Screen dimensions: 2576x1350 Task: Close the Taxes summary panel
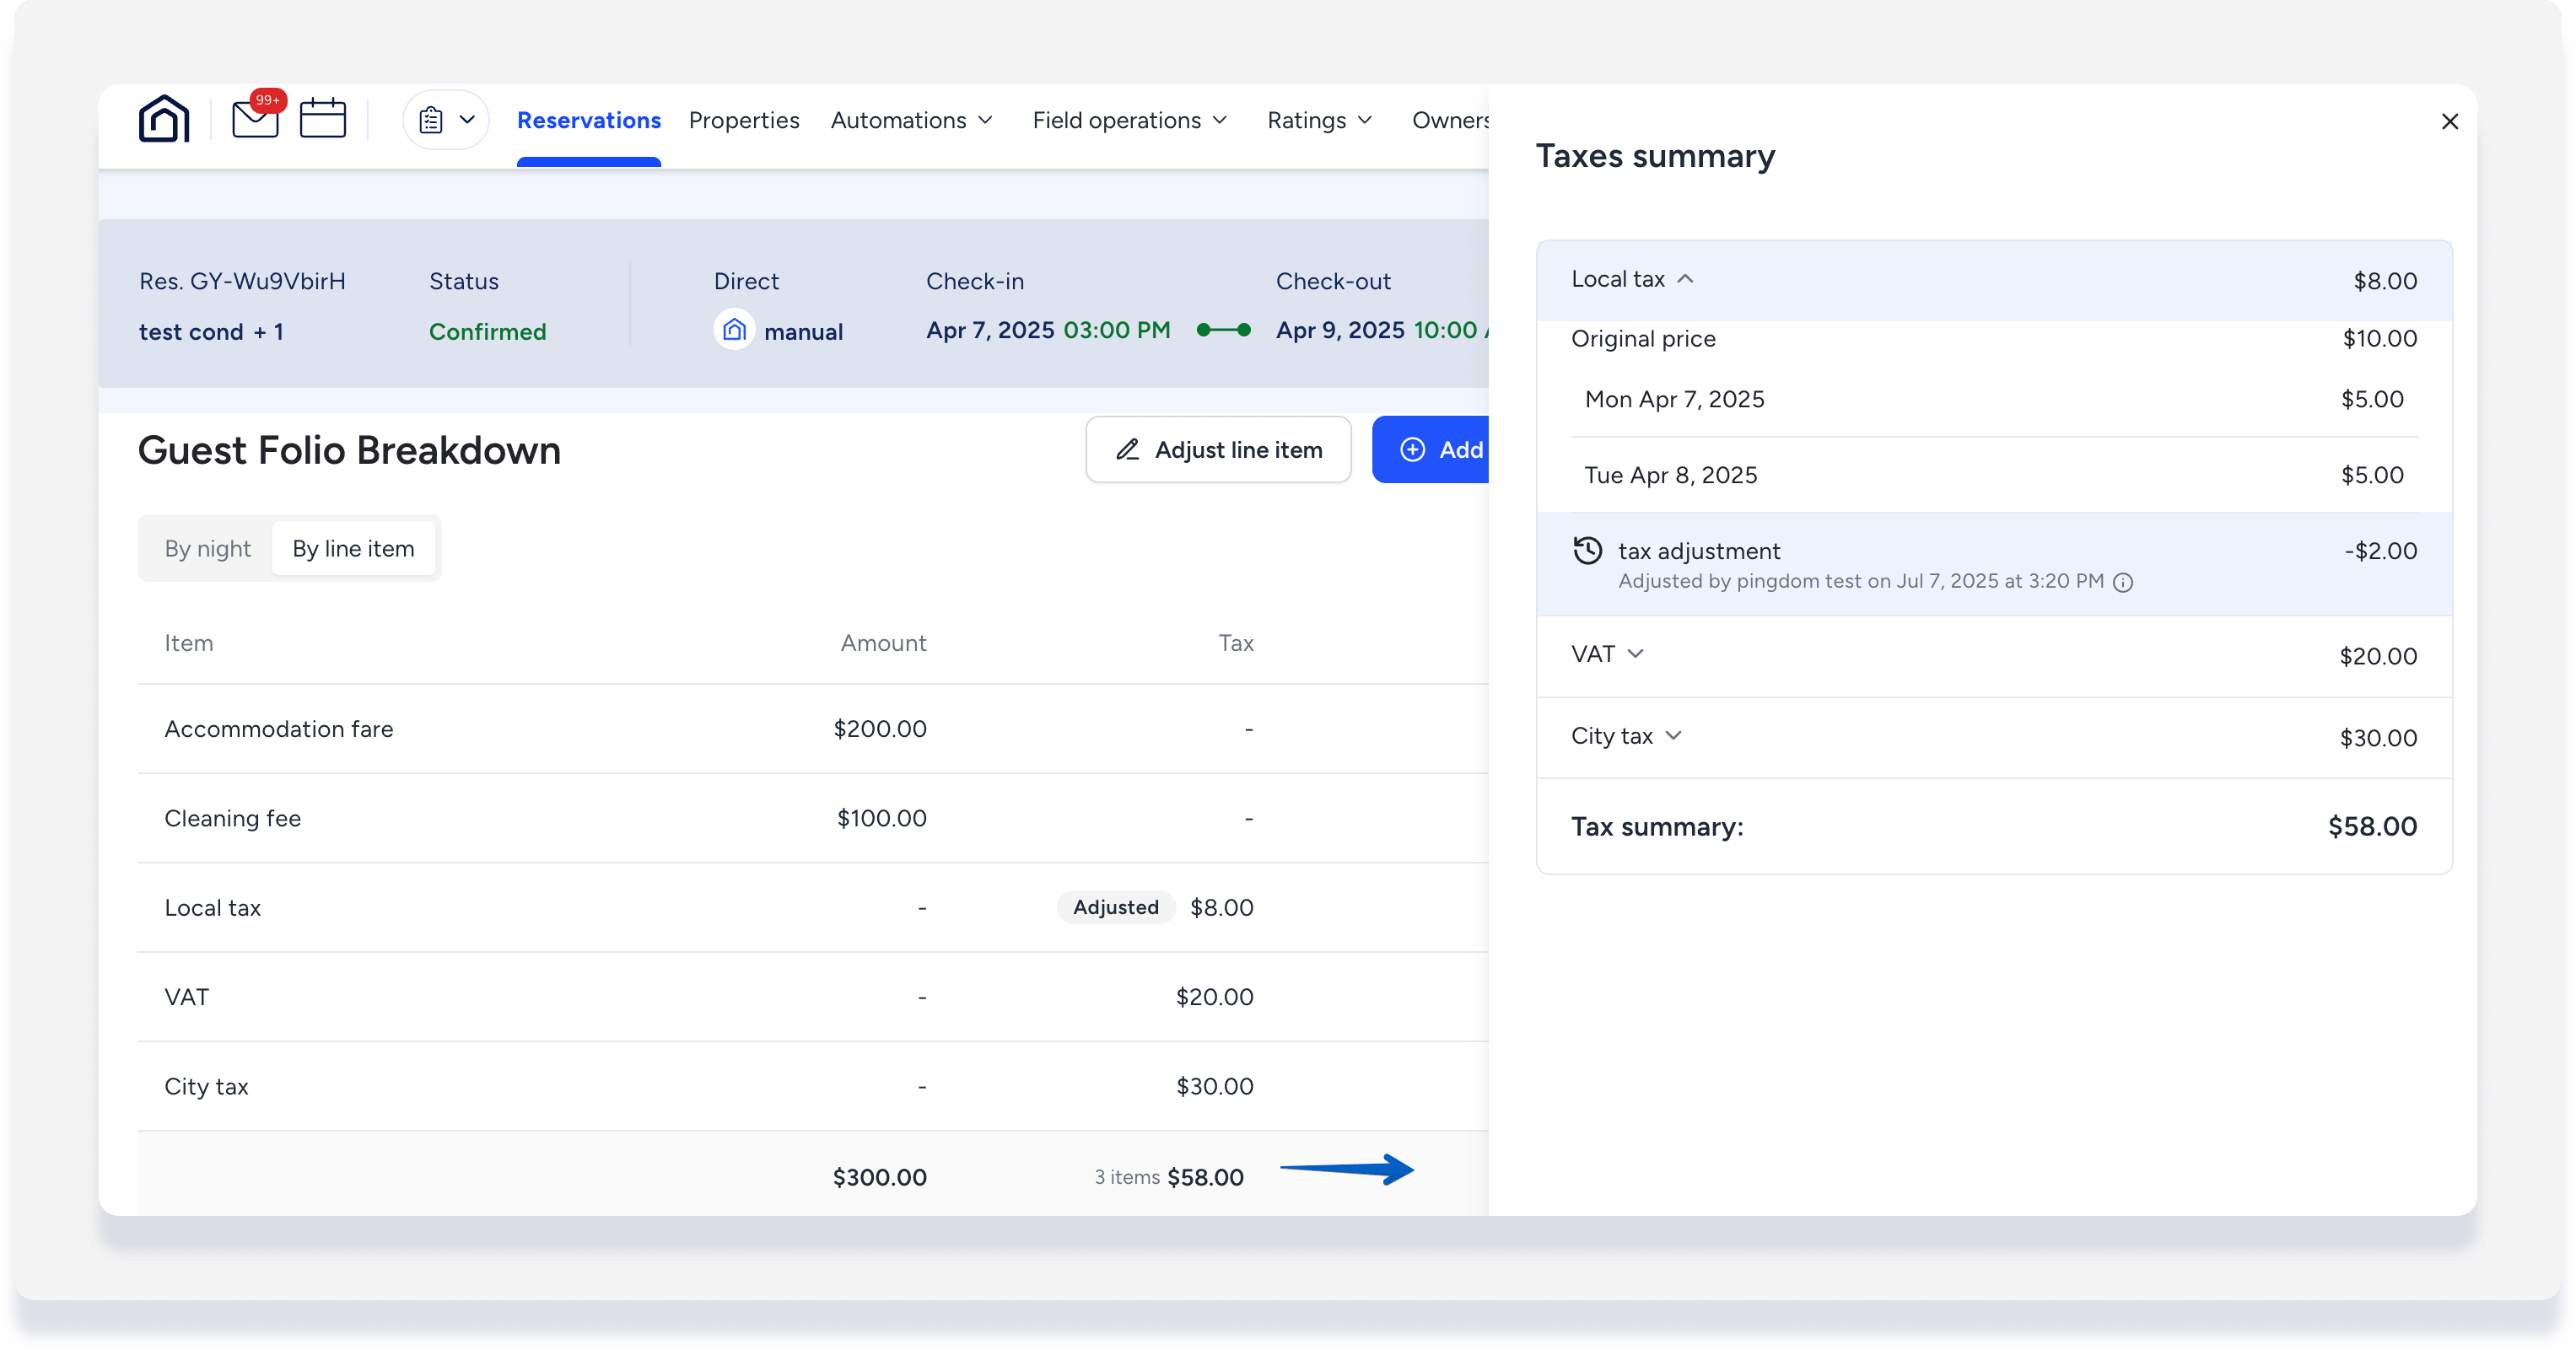[x=2449, y=121]
